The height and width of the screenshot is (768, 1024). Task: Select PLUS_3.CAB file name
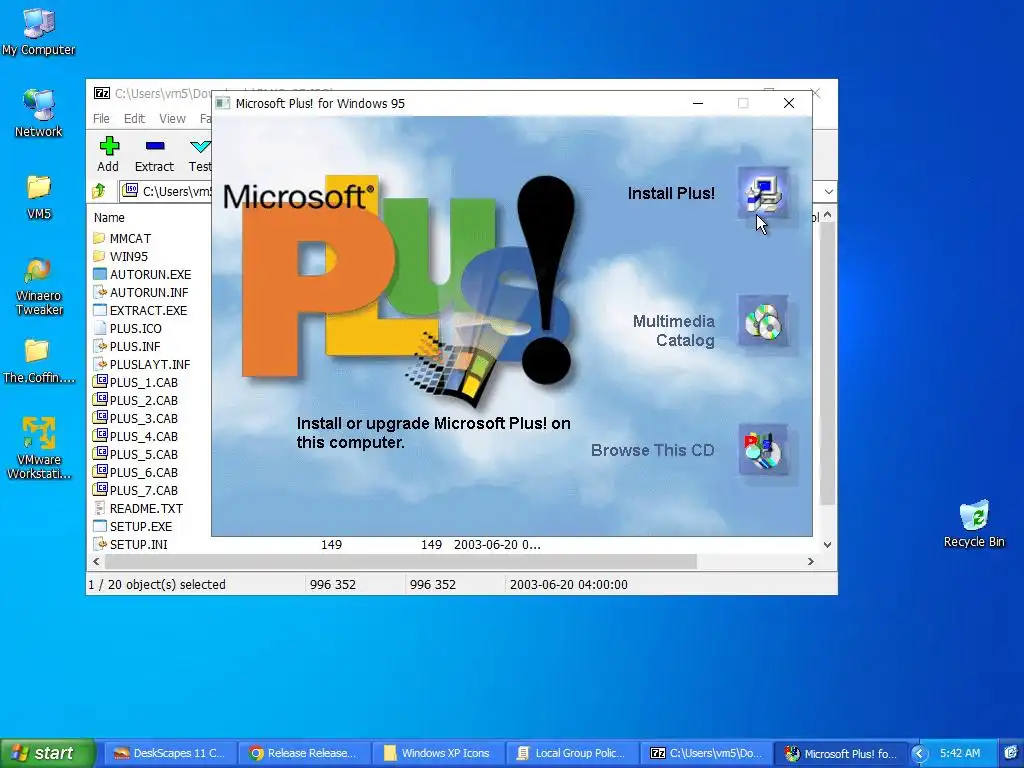pyautogui.click(x=144, y=418)
